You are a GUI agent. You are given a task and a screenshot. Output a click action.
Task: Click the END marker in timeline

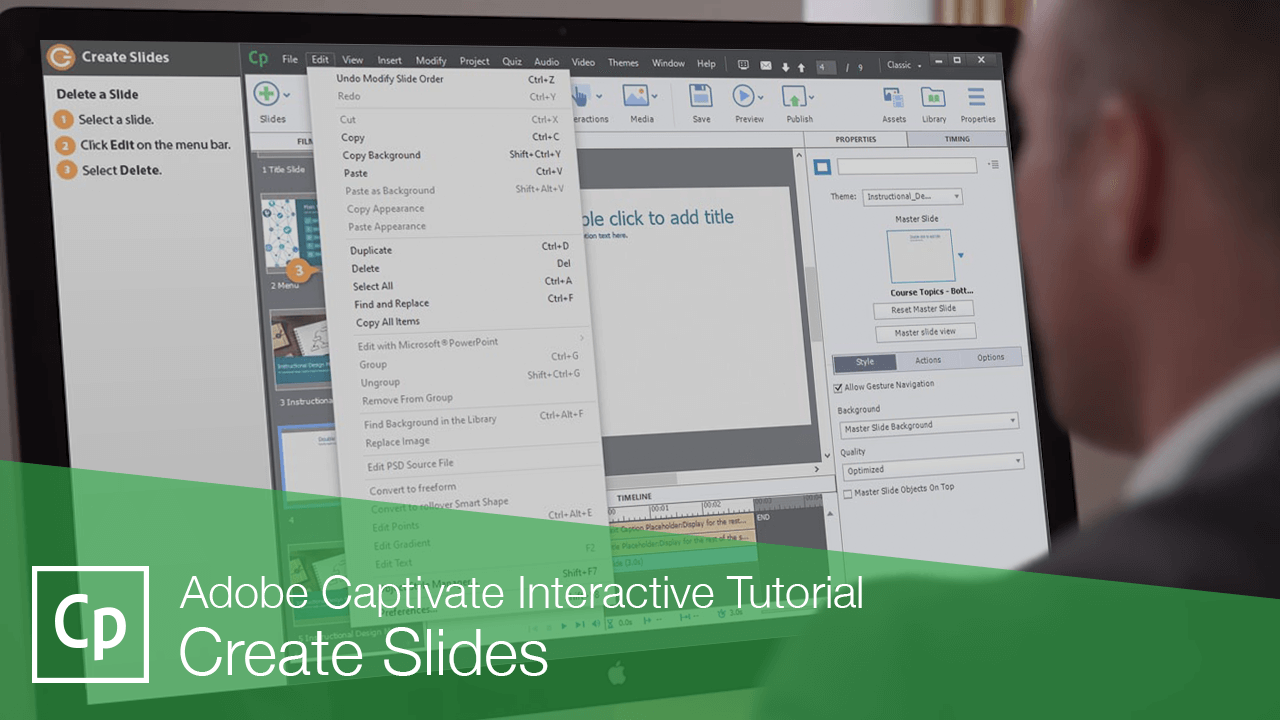pyautogui.click(x=763, y=517)
